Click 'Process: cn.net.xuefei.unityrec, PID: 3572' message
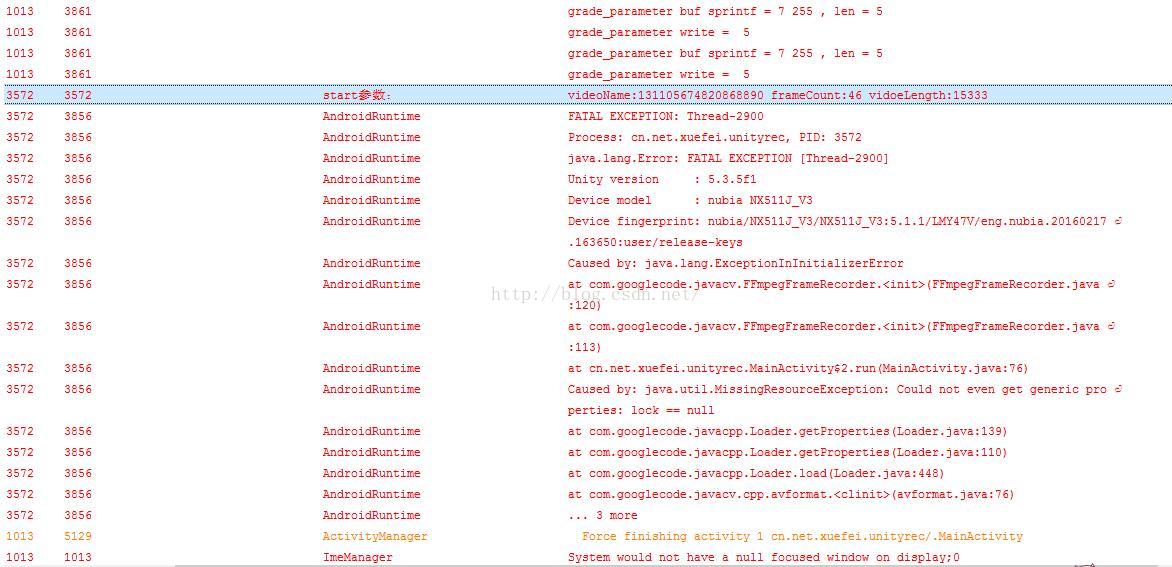1172x567 pixels. pyautogui.click(x=715, y=137)
